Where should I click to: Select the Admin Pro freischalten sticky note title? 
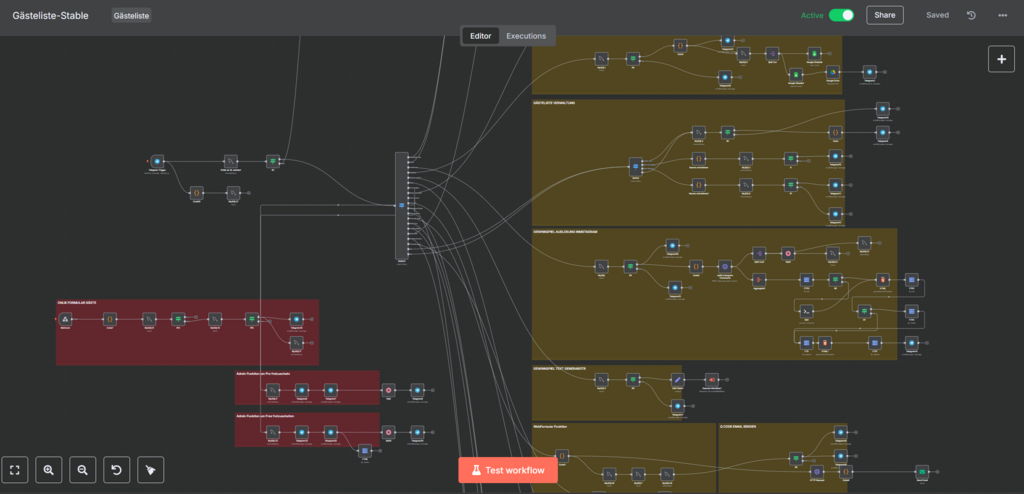(263, 374)
